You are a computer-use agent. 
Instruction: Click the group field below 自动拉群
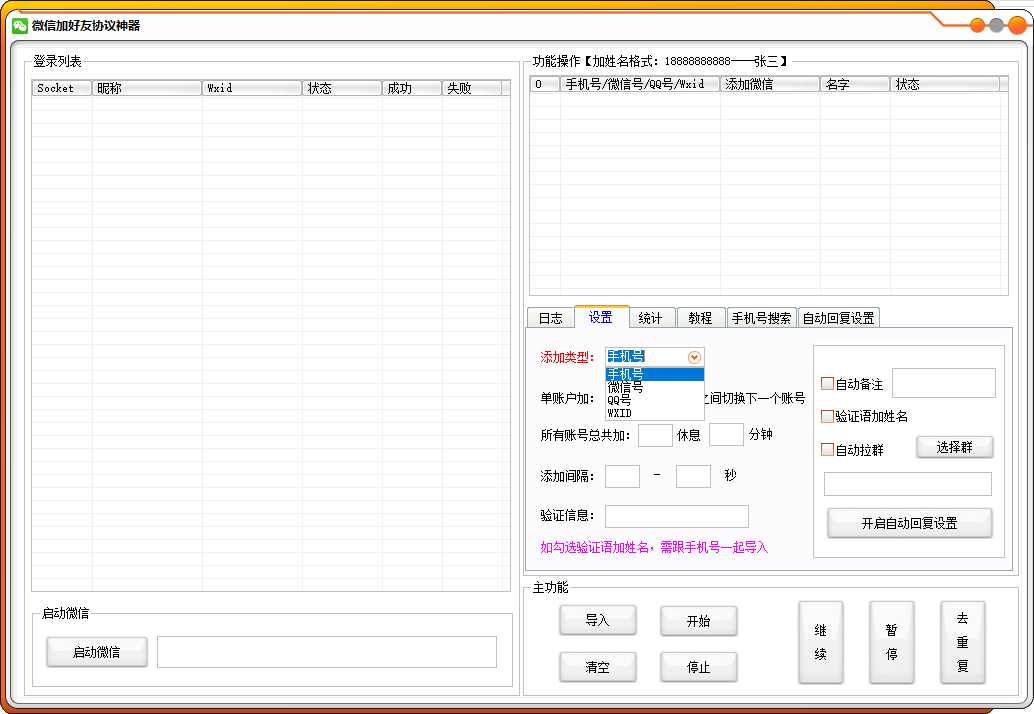coord(907,484)
